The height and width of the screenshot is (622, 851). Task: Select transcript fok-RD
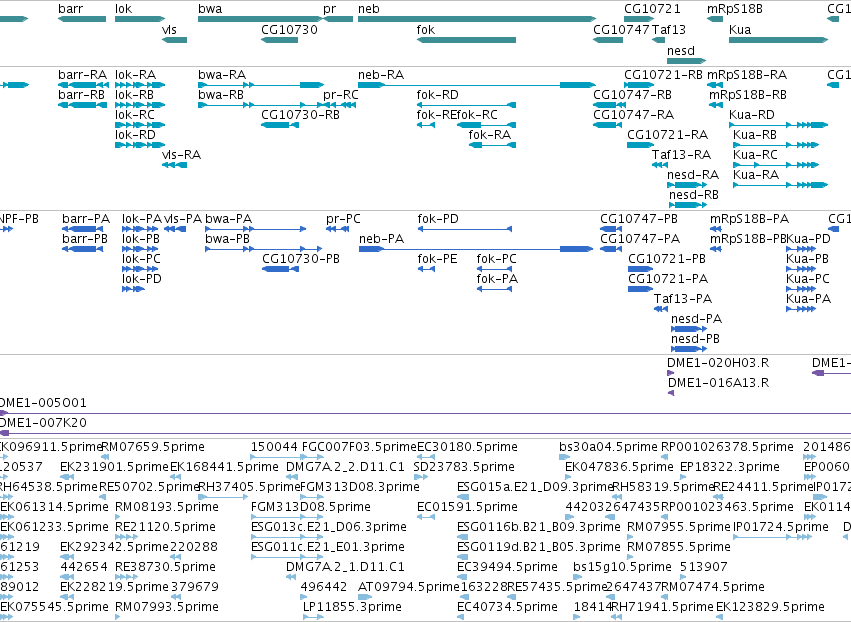pos(437,95)
